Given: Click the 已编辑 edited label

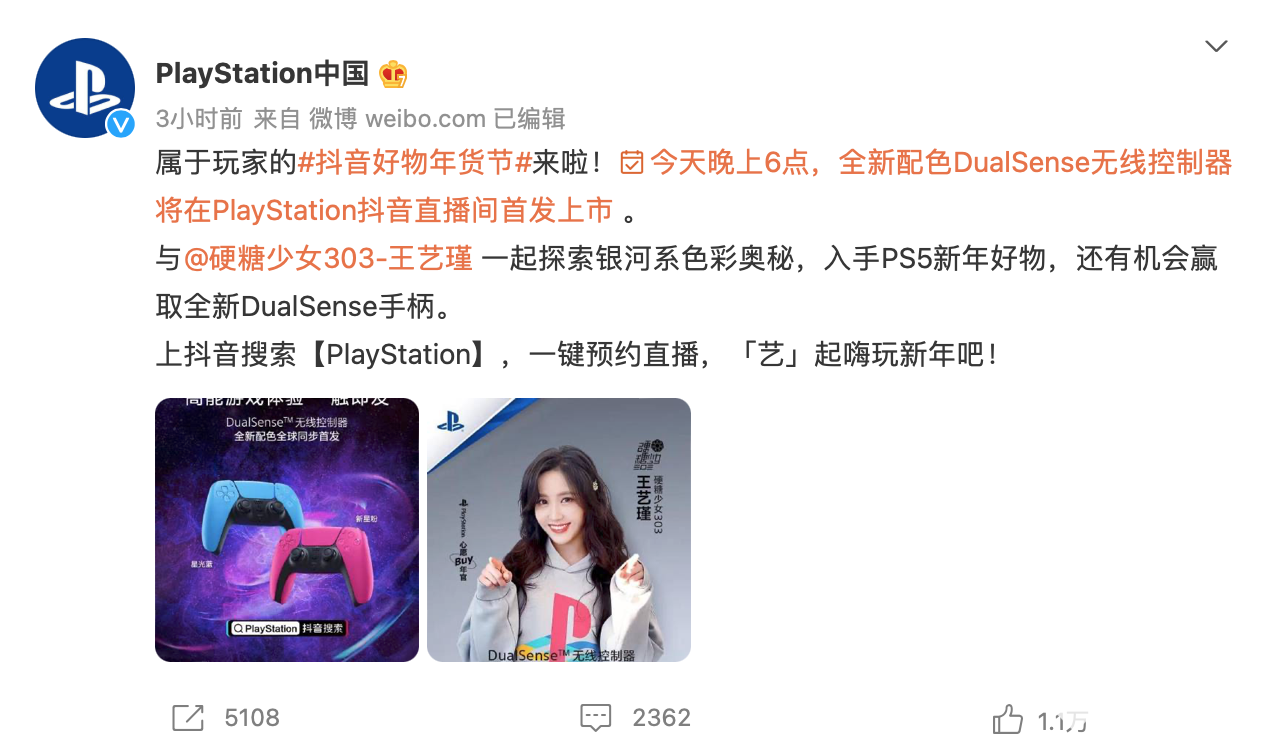Looking at the screenshot, I should 530,119.
